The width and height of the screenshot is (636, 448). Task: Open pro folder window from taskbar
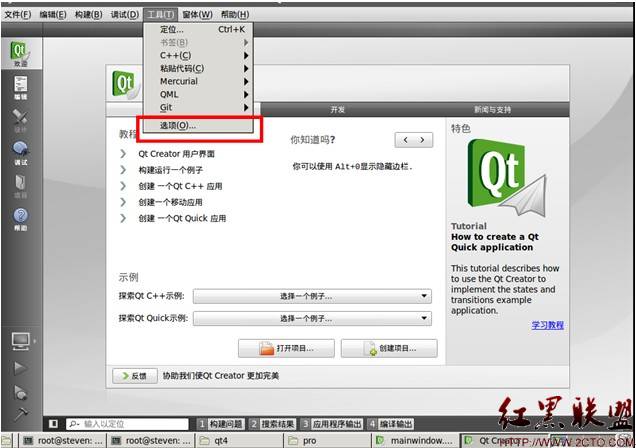point(327,440)
